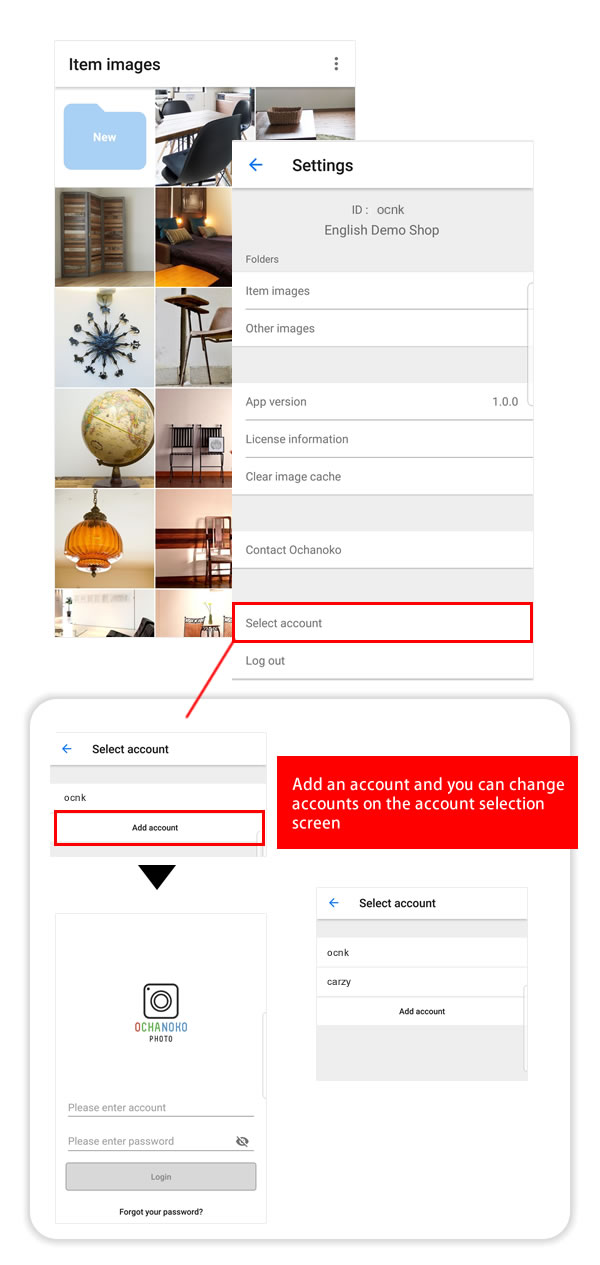Click the Please enter password field
This screenshot has height=1265, width=600.
click(x=150, y=1141)
